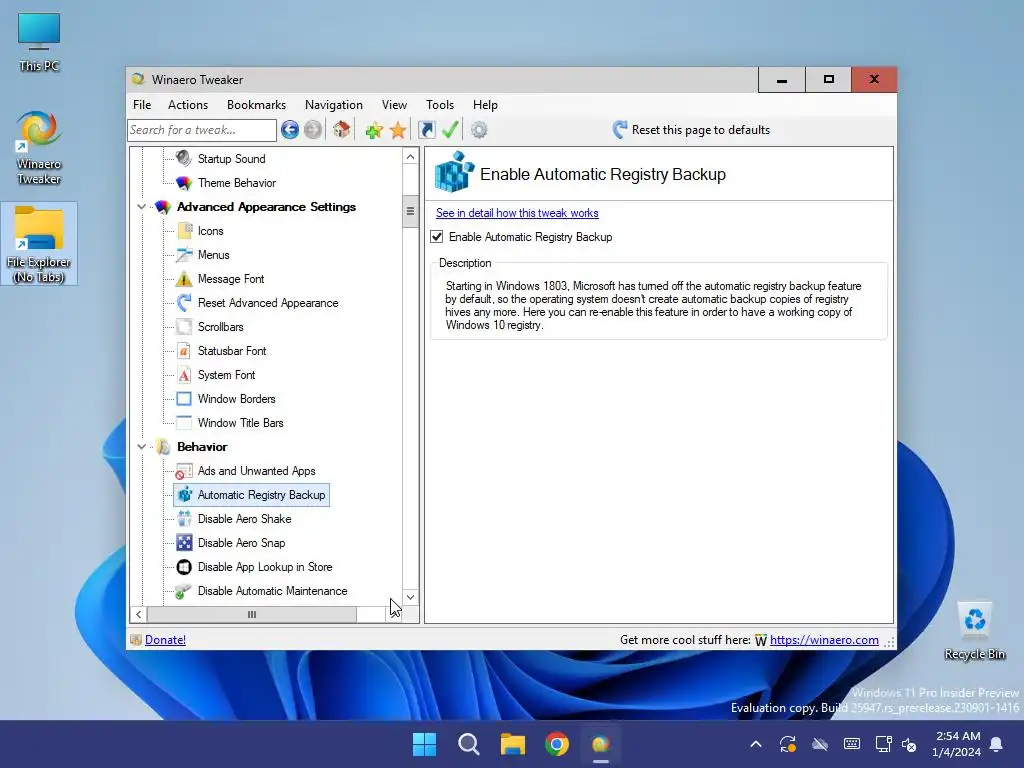1024x768 pixels.
Task: Click tree scroll left arrow
Action: pyautogui.click(x=138, y=615)
